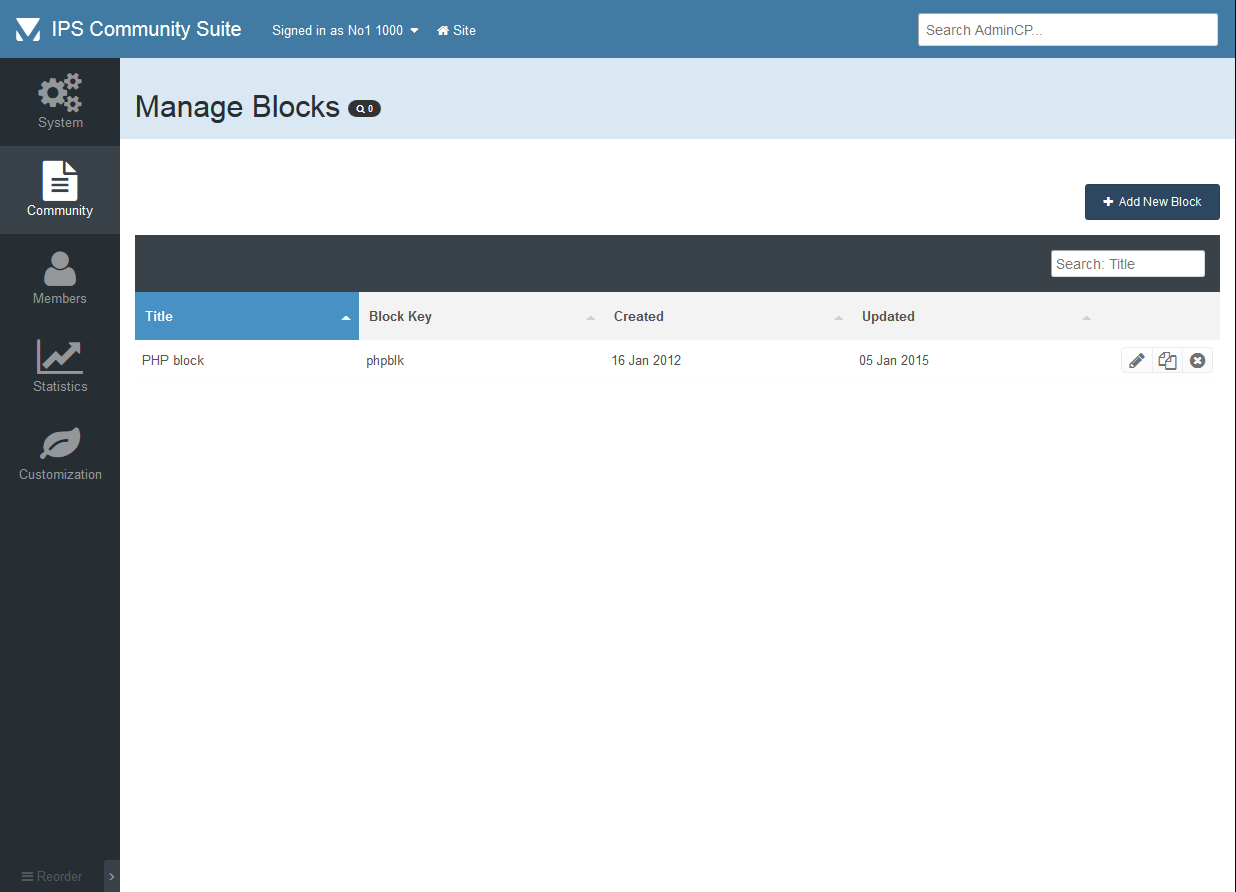Expand the sidebar using the chevron arrow
1236x892 pixels.
coord(112,876)
